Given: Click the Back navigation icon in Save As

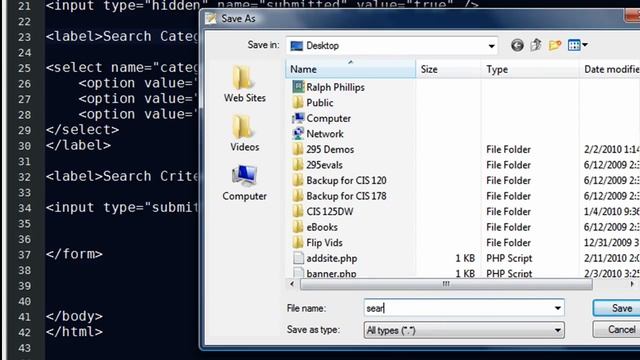Looking at the screenshot, I should 517,45.
